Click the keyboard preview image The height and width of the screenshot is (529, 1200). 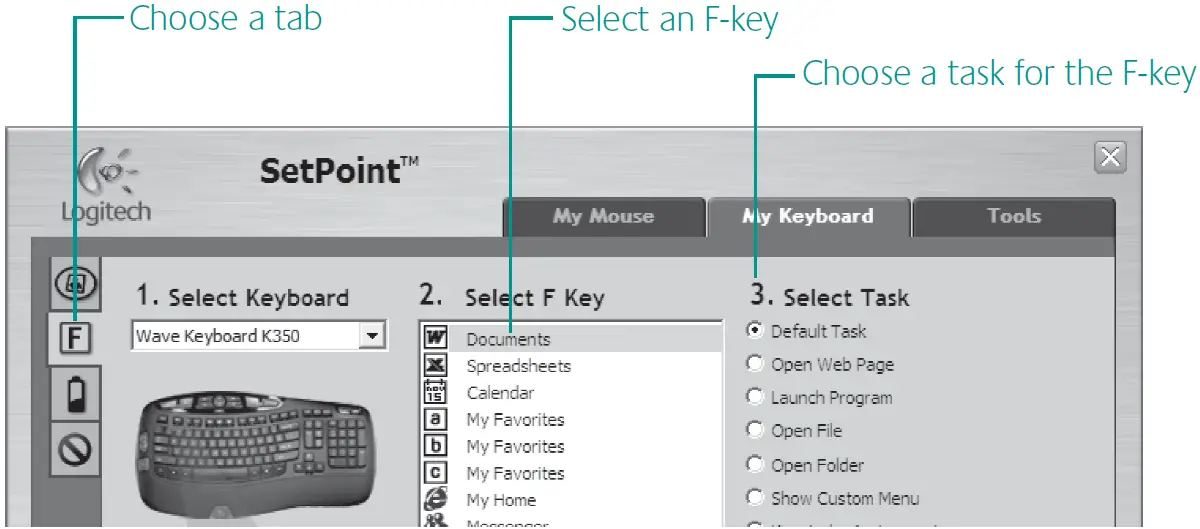[258, 455]
